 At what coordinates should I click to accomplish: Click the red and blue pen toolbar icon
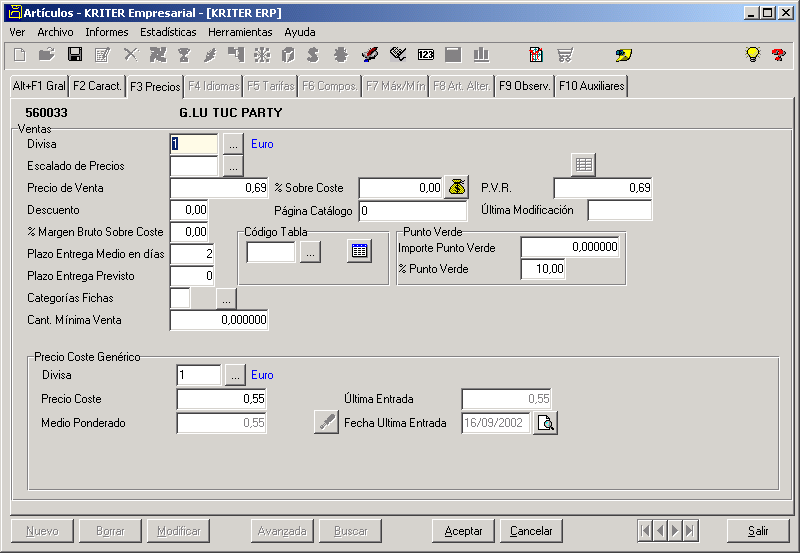[x=370, y=55]
